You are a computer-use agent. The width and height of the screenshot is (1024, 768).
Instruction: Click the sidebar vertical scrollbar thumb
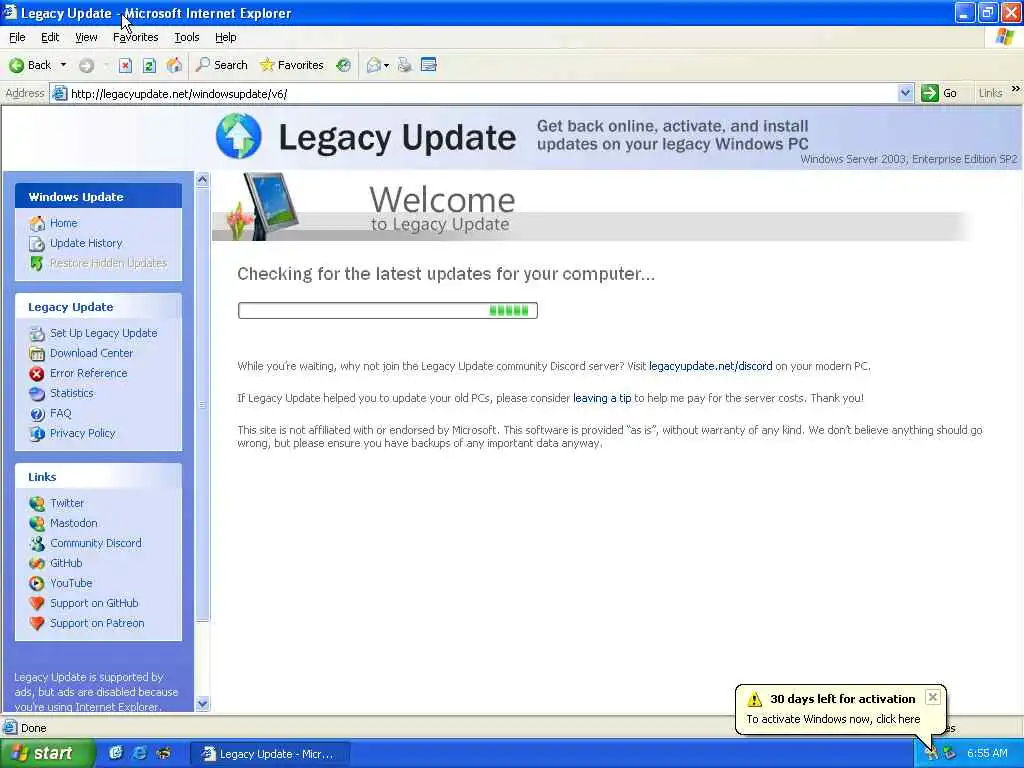click(202, 404)
